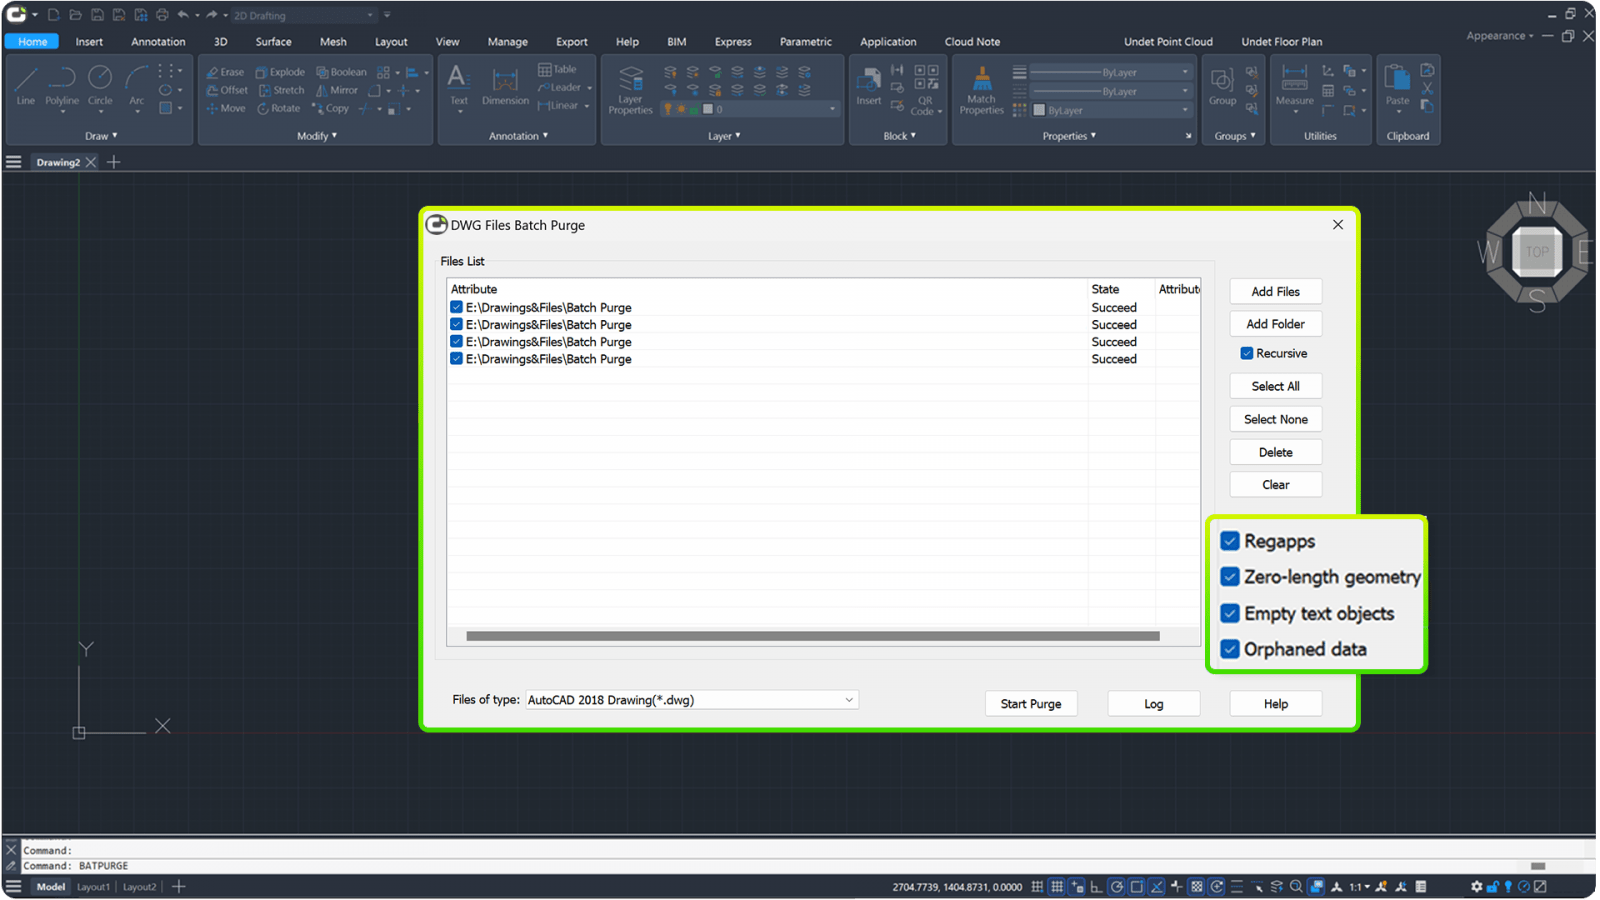
Task: Uncheck the Recursive checkbox
Action: click(1247, 353)
